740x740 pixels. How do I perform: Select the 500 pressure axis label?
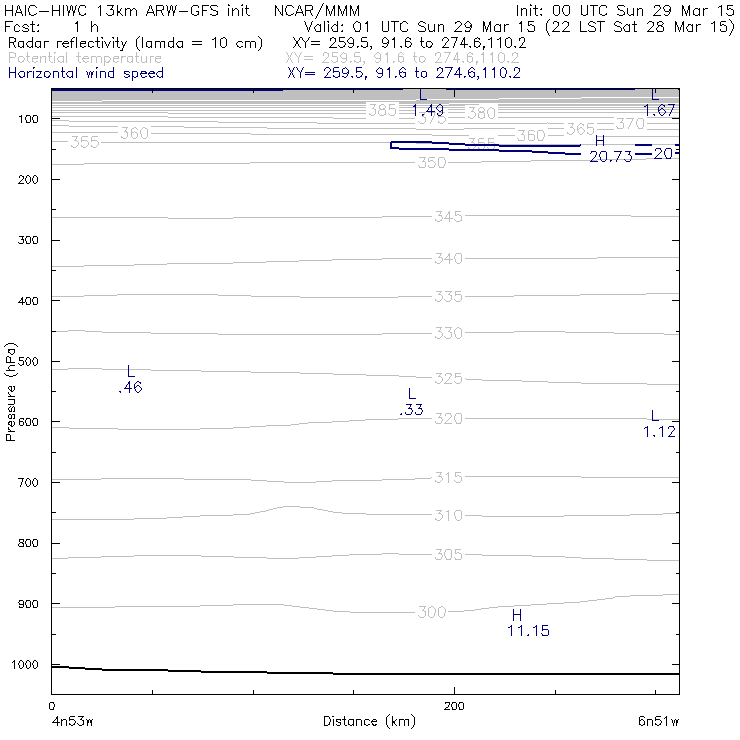[x=28, y=361]
